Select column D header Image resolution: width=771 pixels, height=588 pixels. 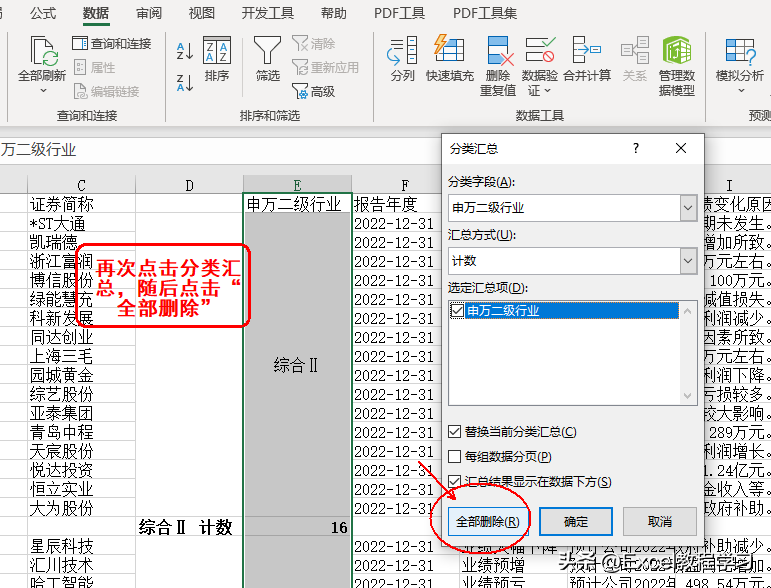coord(189,185)
